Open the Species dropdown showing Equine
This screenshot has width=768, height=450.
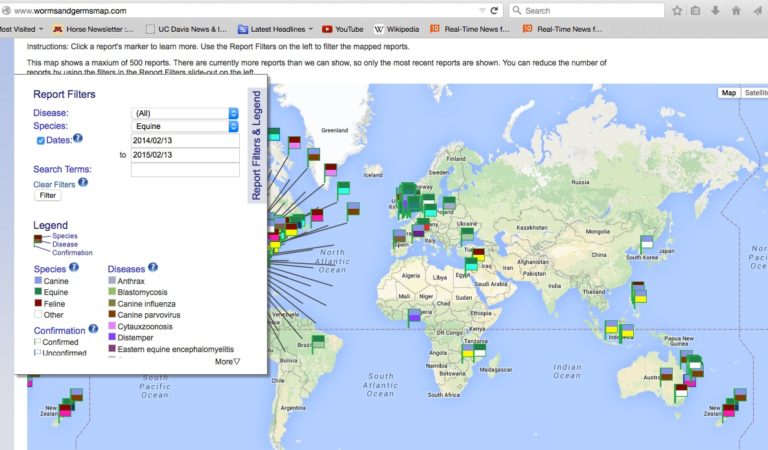coord(185,126)
